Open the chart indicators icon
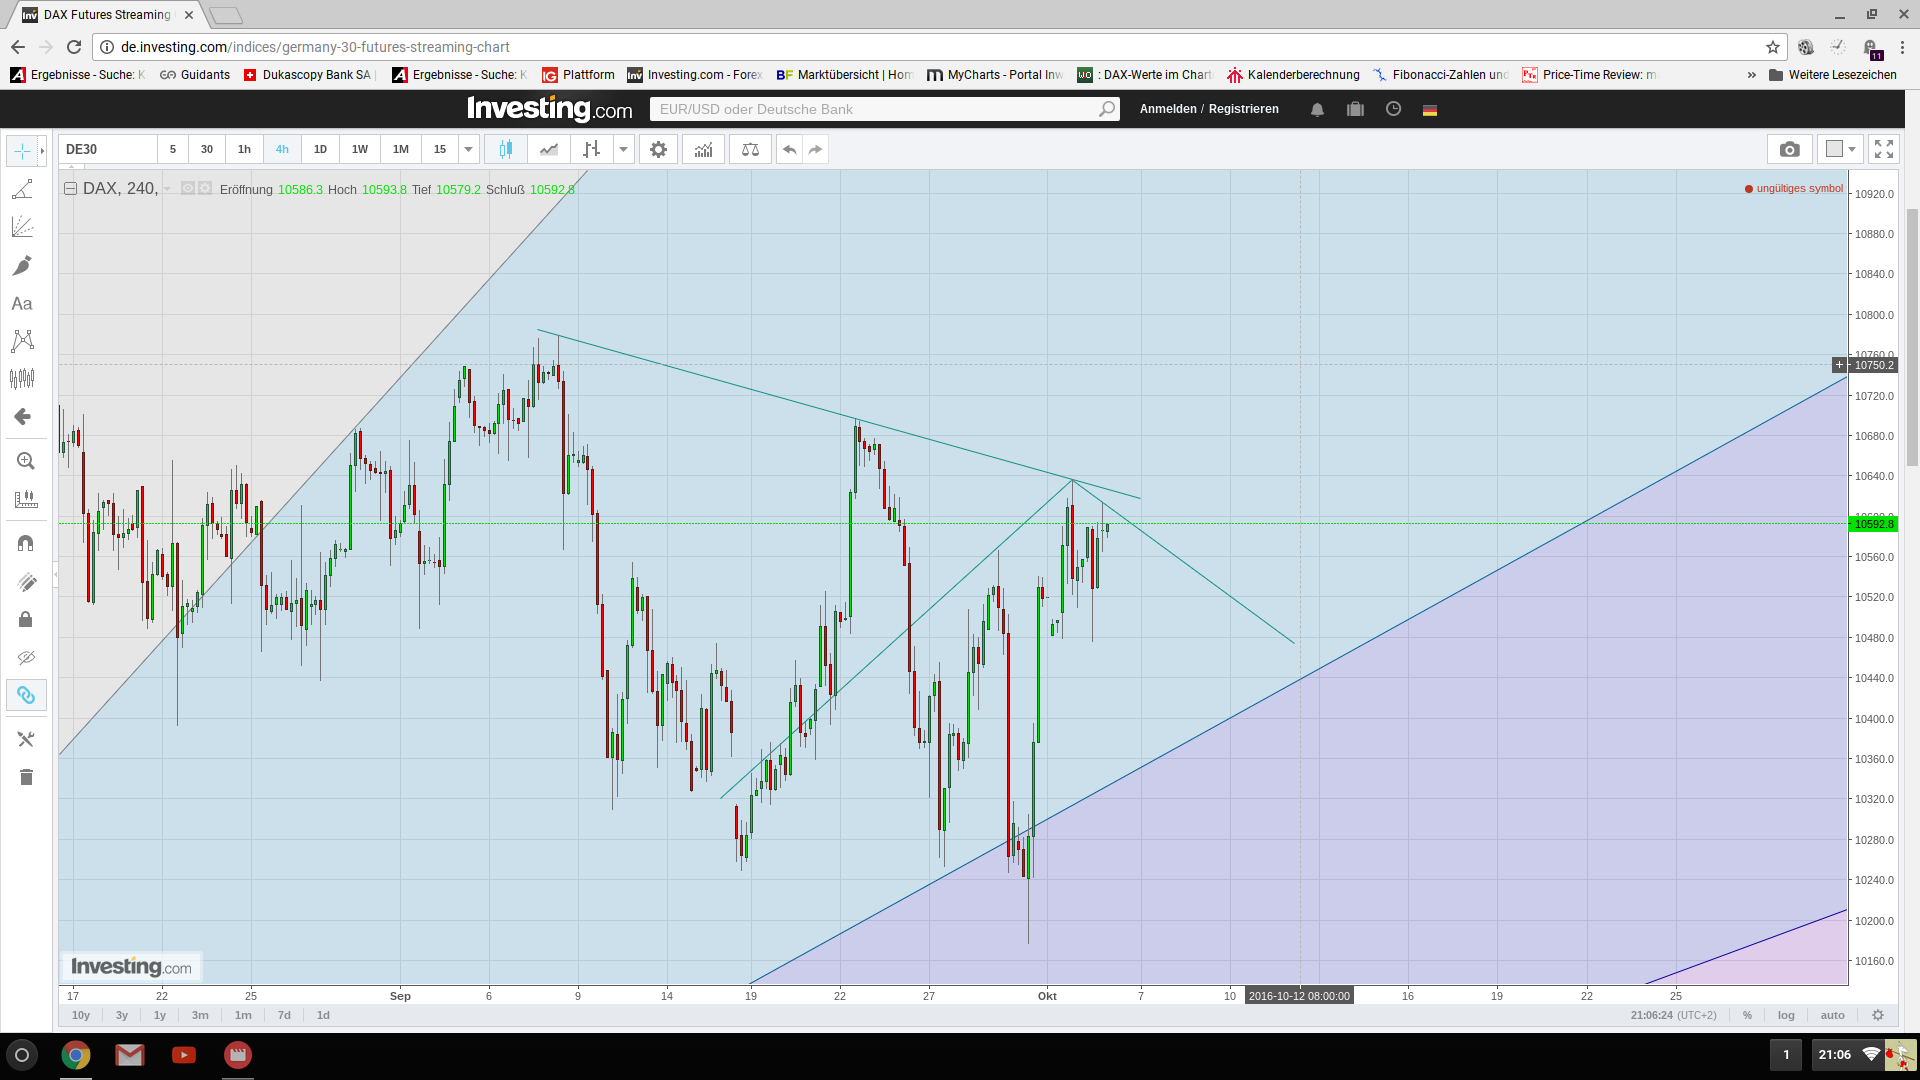 (704, 150)
